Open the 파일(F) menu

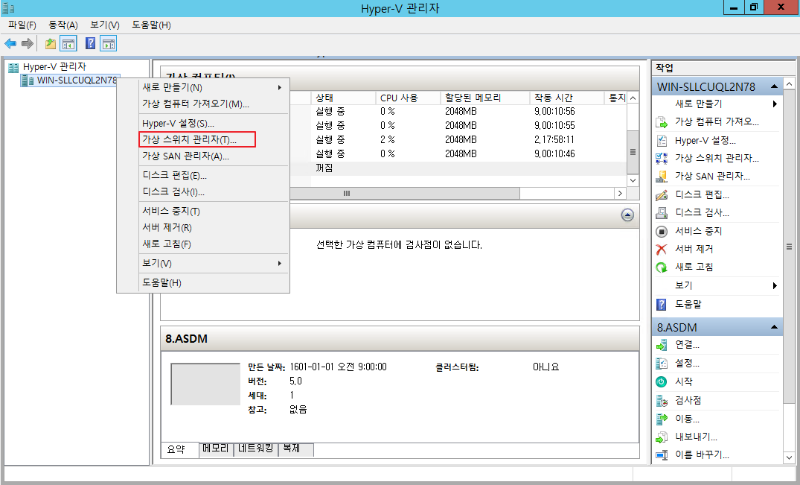[22, 25]
